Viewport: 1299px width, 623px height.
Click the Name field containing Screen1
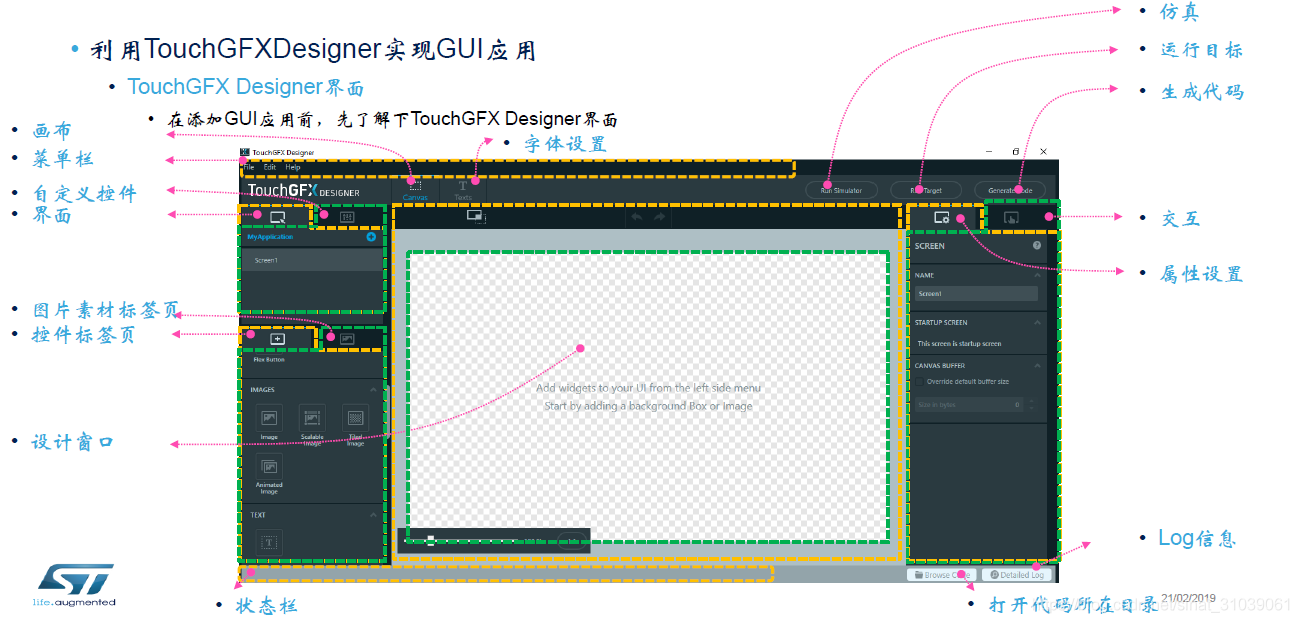pos(976,294)
